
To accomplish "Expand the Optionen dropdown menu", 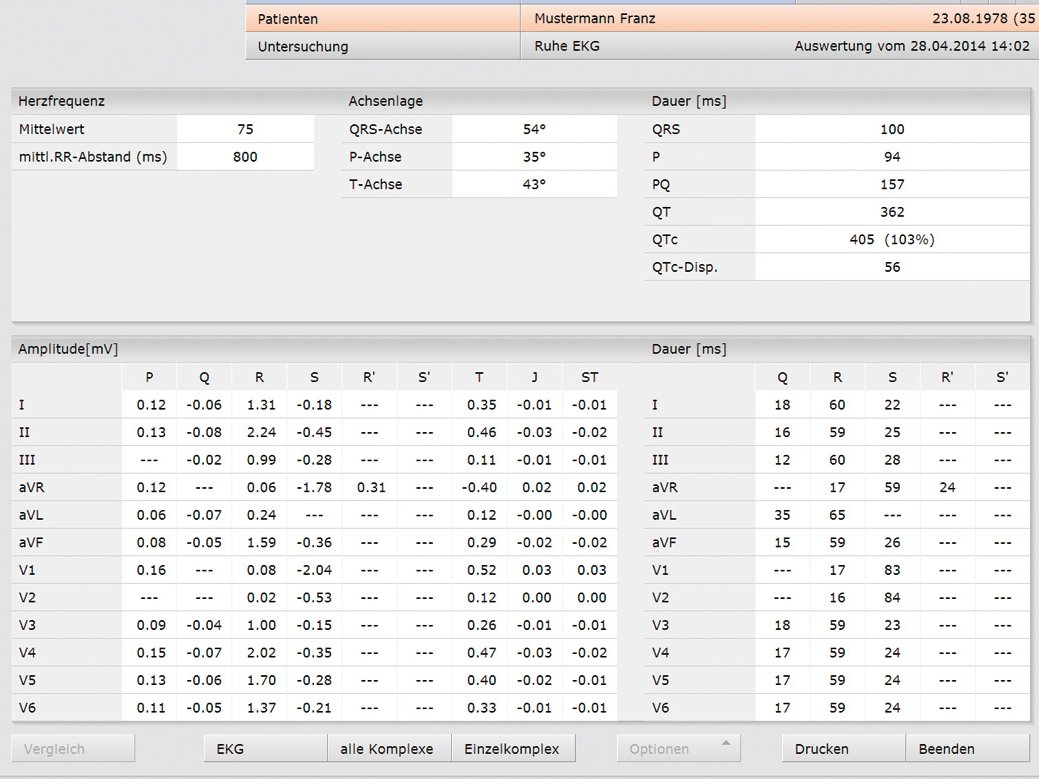I will click(678, 749).
